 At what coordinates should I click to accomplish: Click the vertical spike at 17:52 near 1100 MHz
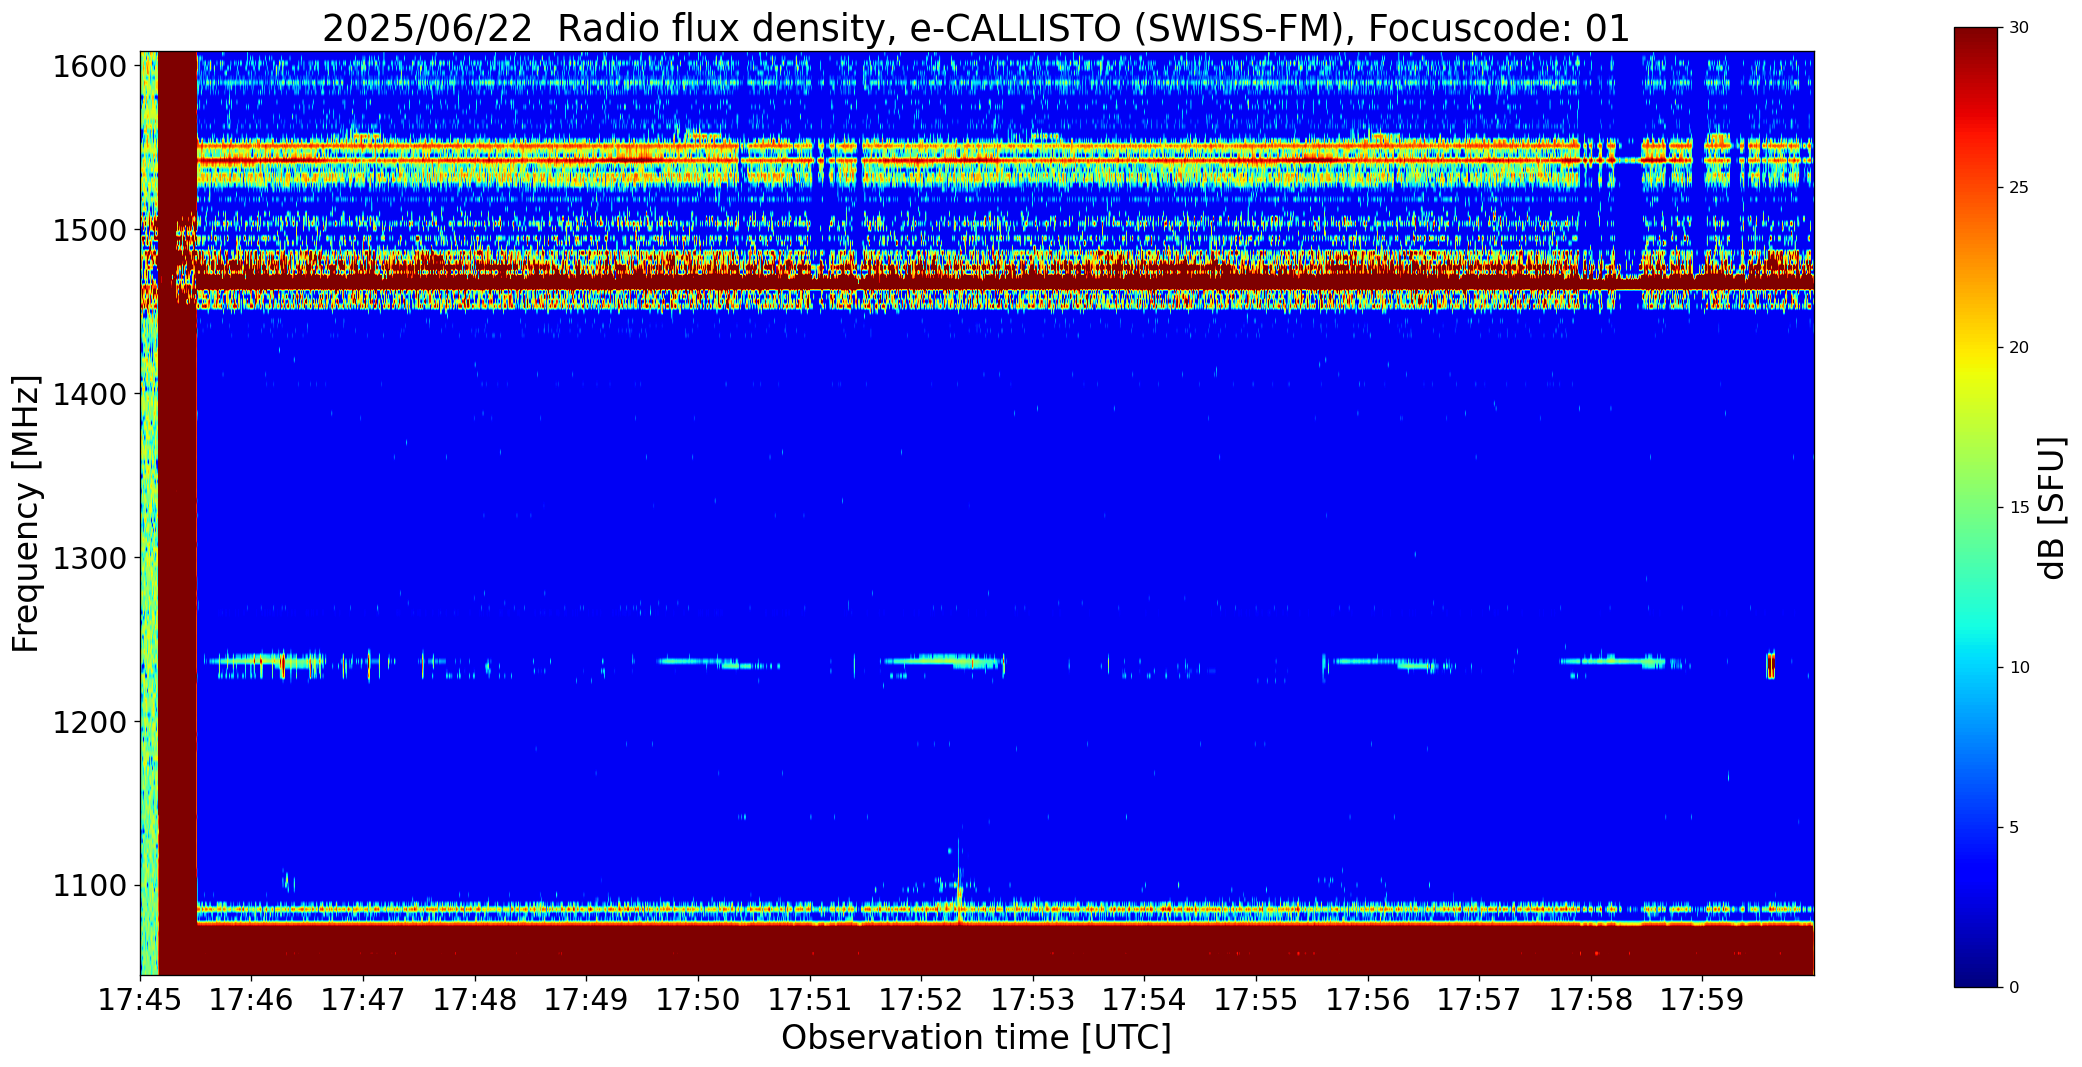pyautogui.click(x=959, y=880)
